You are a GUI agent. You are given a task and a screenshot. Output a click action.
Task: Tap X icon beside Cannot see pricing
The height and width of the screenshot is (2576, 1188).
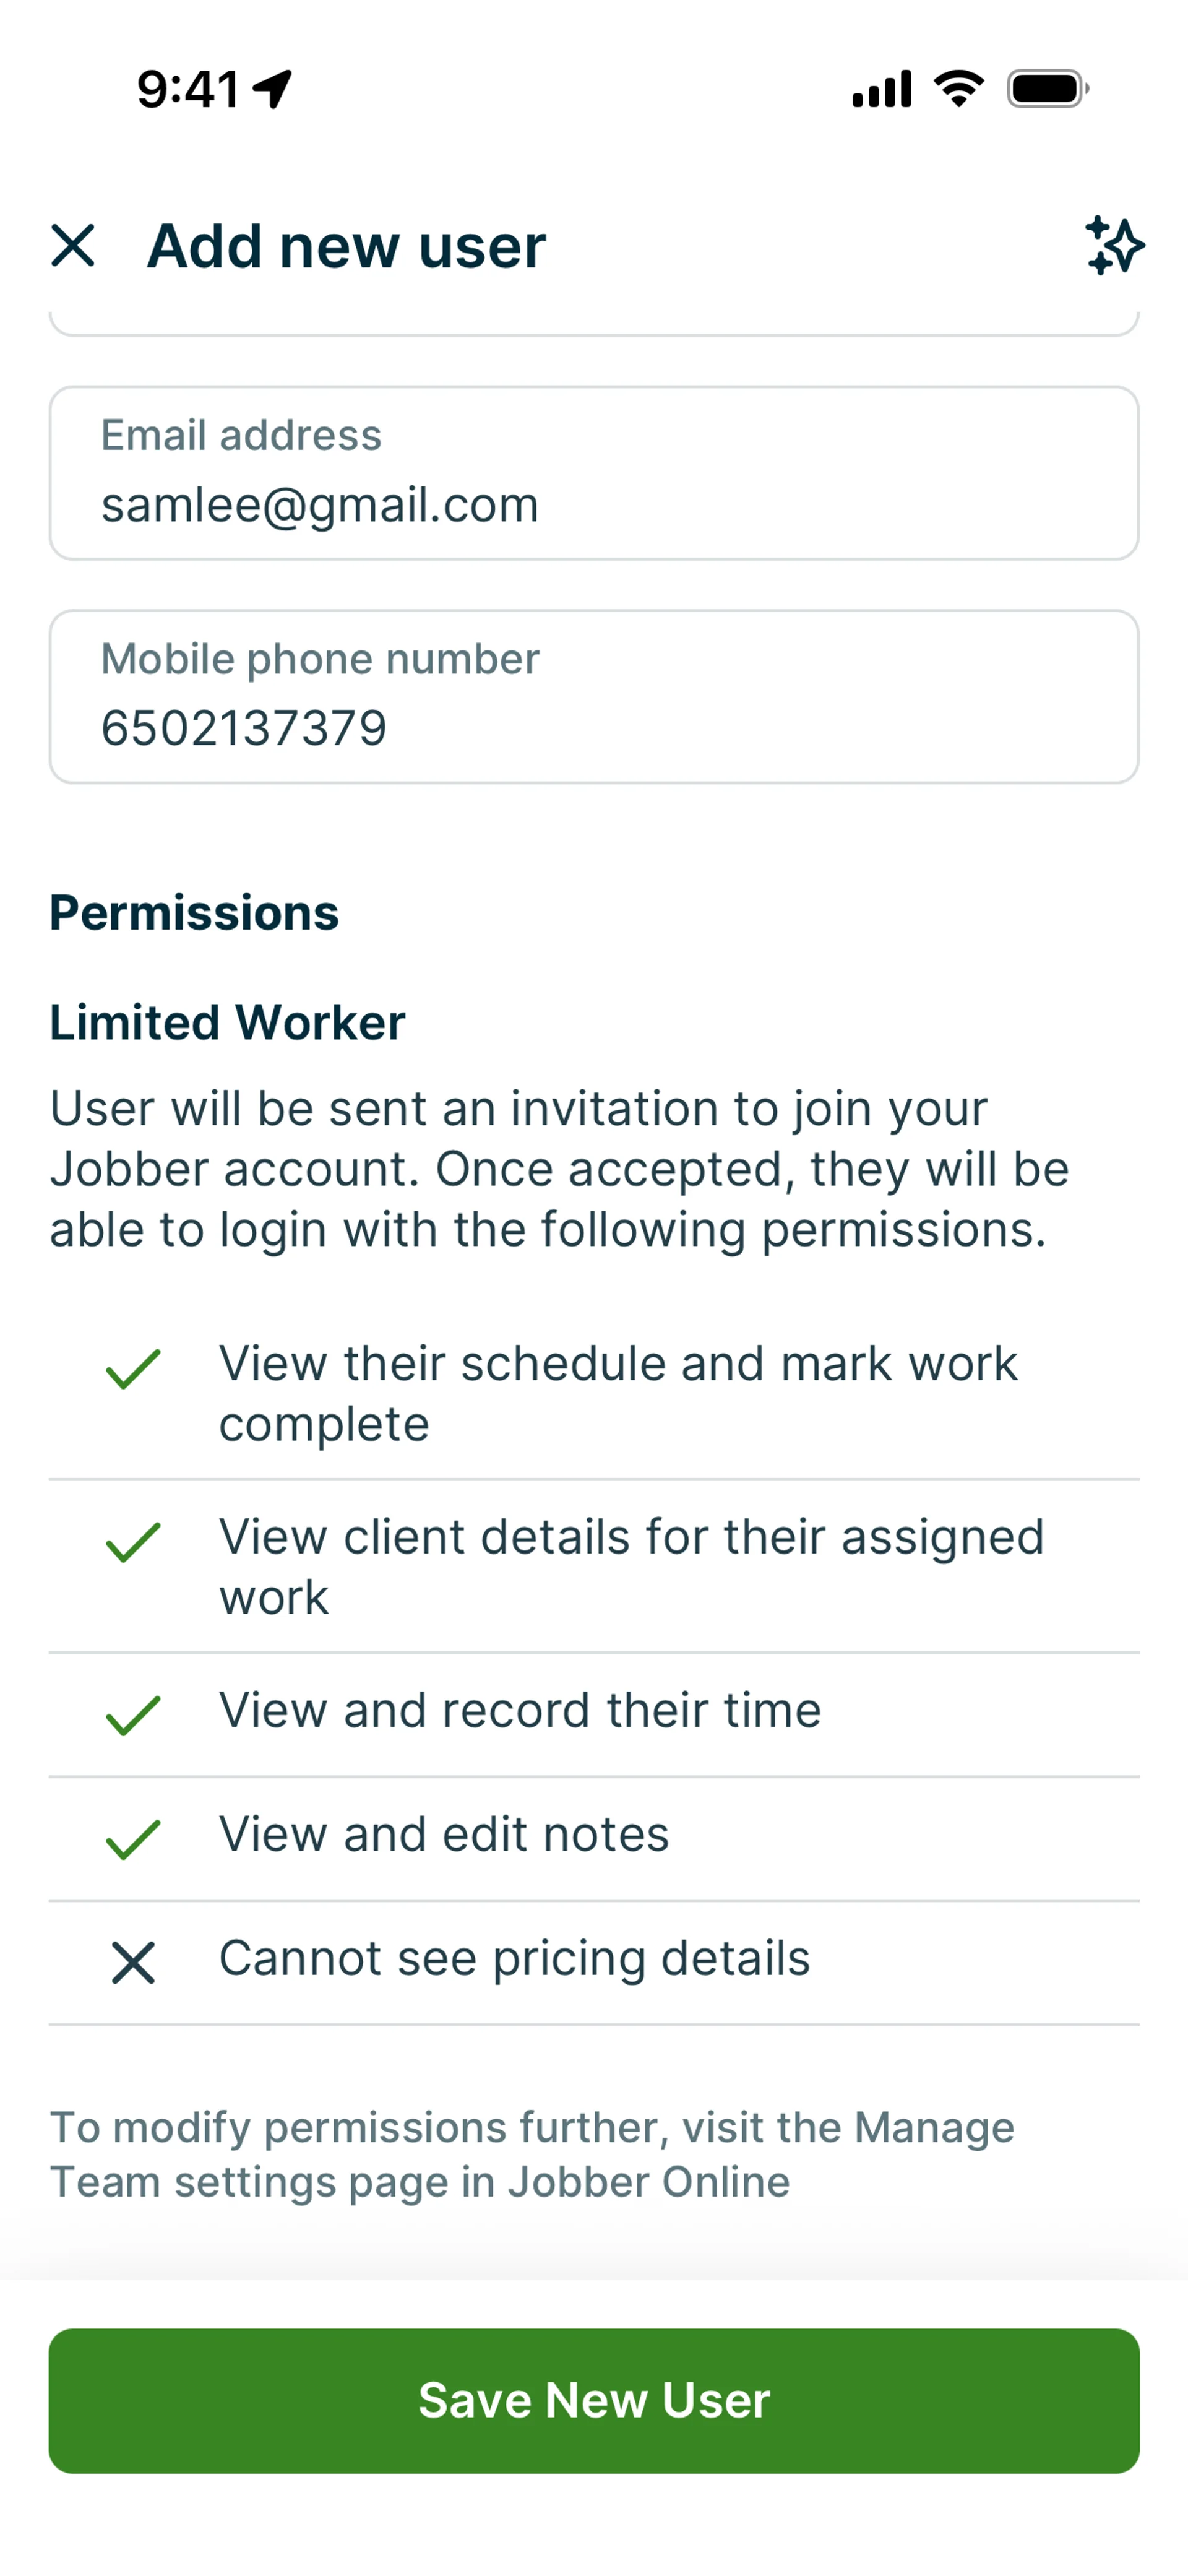[133, 1963]
